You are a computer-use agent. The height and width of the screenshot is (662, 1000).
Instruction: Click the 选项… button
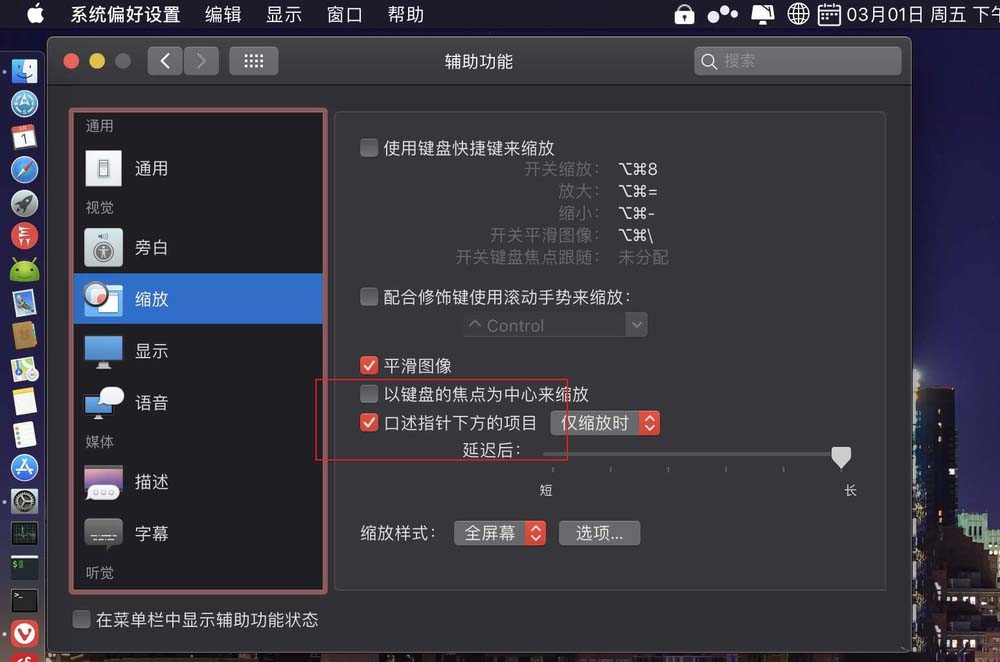pyautogui.click(x=599, y=532)
